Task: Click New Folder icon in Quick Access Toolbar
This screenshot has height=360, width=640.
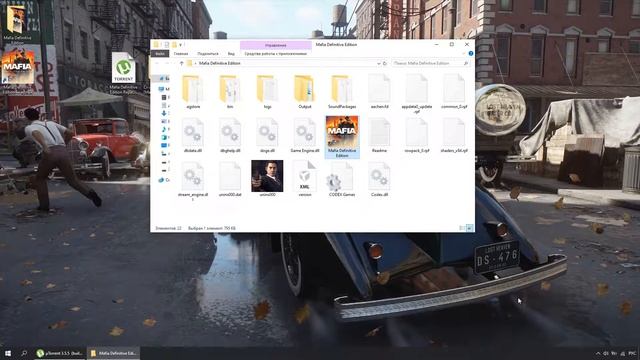Action: [174, 44]
